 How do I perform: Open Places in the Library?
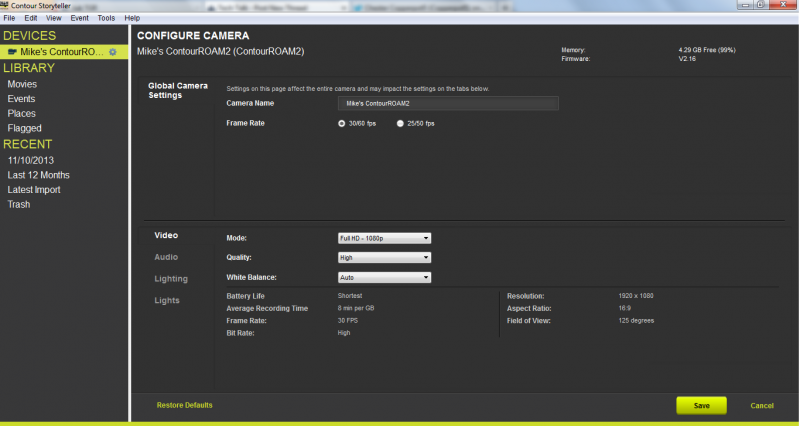click(x=21, y=113)
